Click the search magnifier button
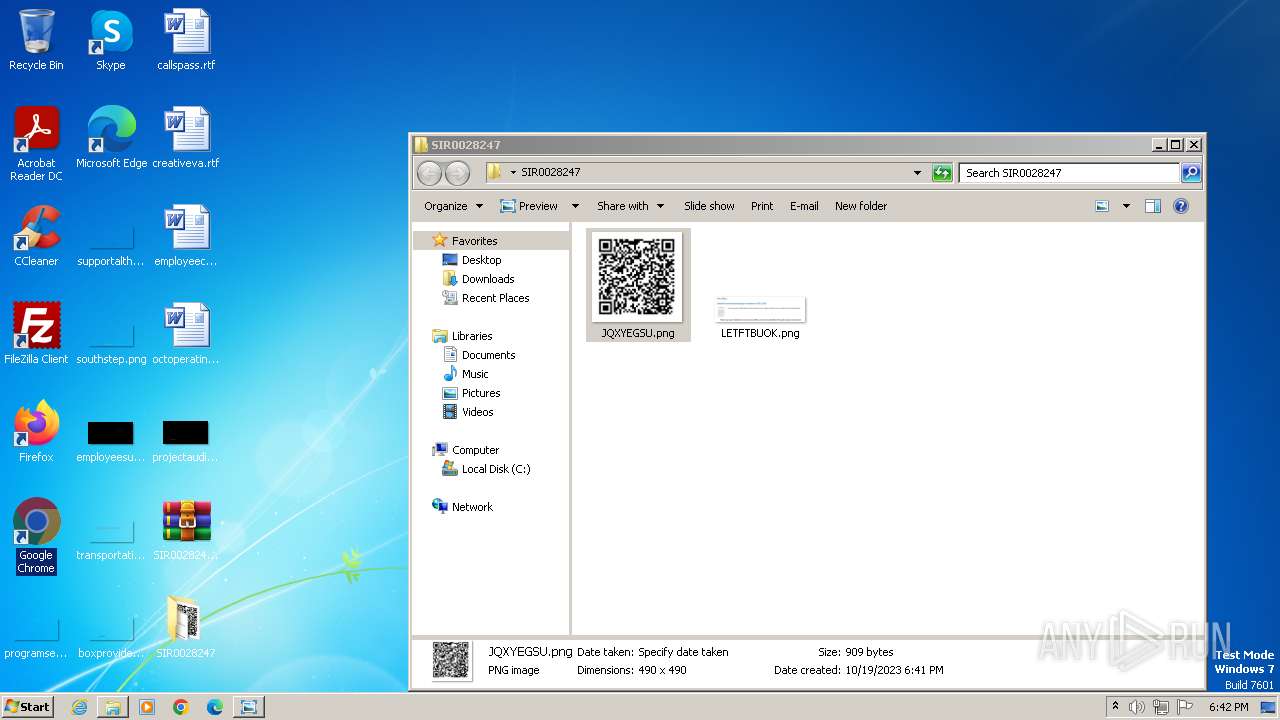Image resolution: width=1280 pixels, height=720 pixels. click(1191, 173)
